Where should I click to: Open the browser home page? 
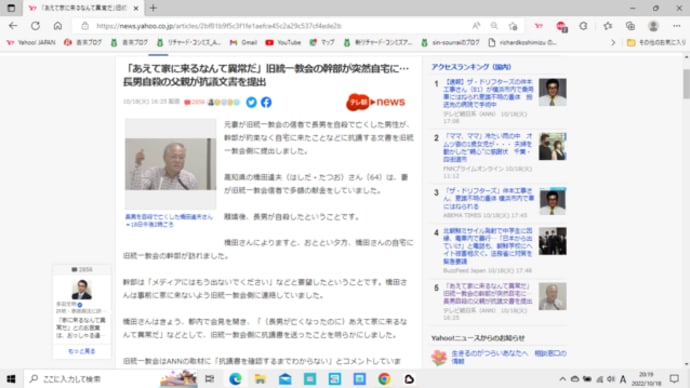[58, 26]
